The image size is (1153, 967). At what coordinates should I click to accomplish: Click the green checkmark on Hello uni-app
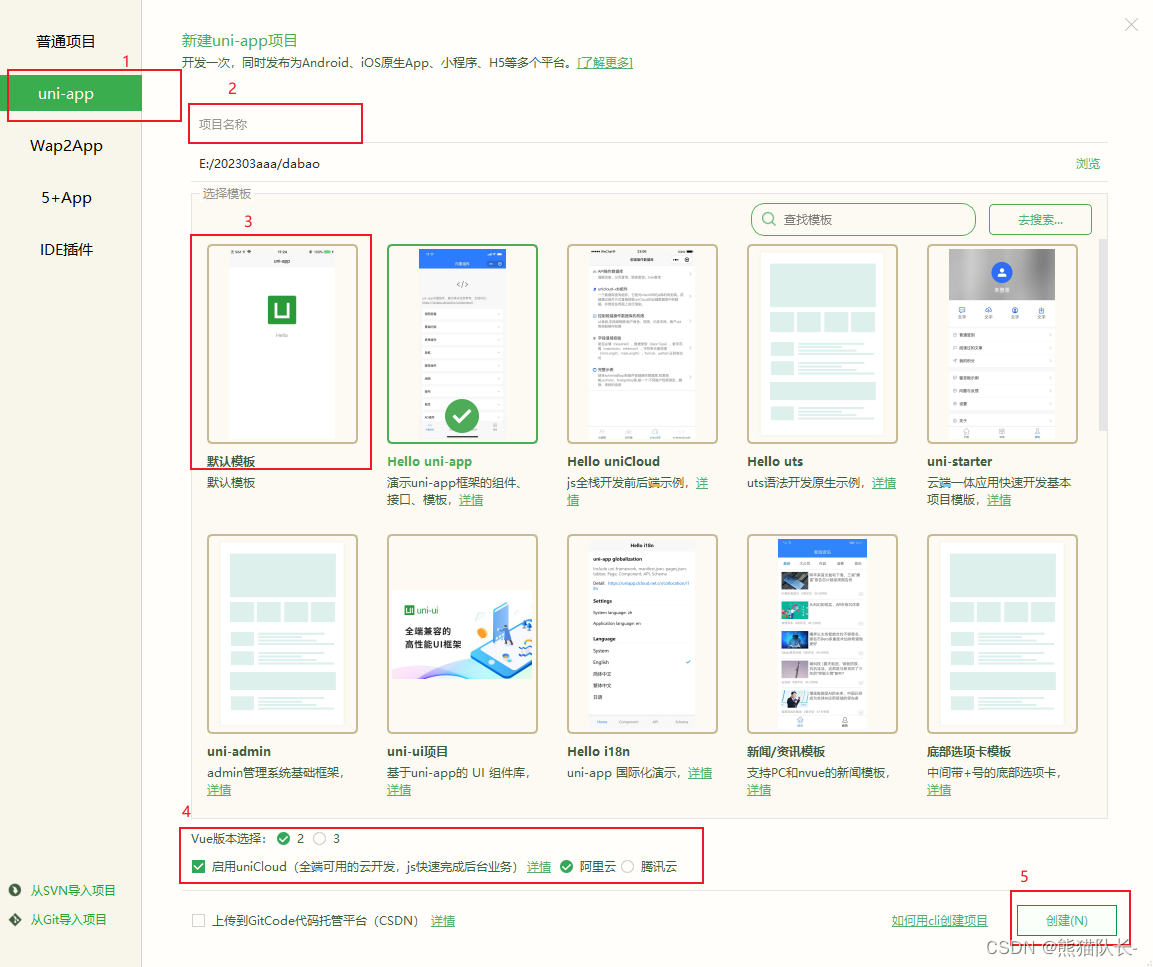[x=462, y=416]
